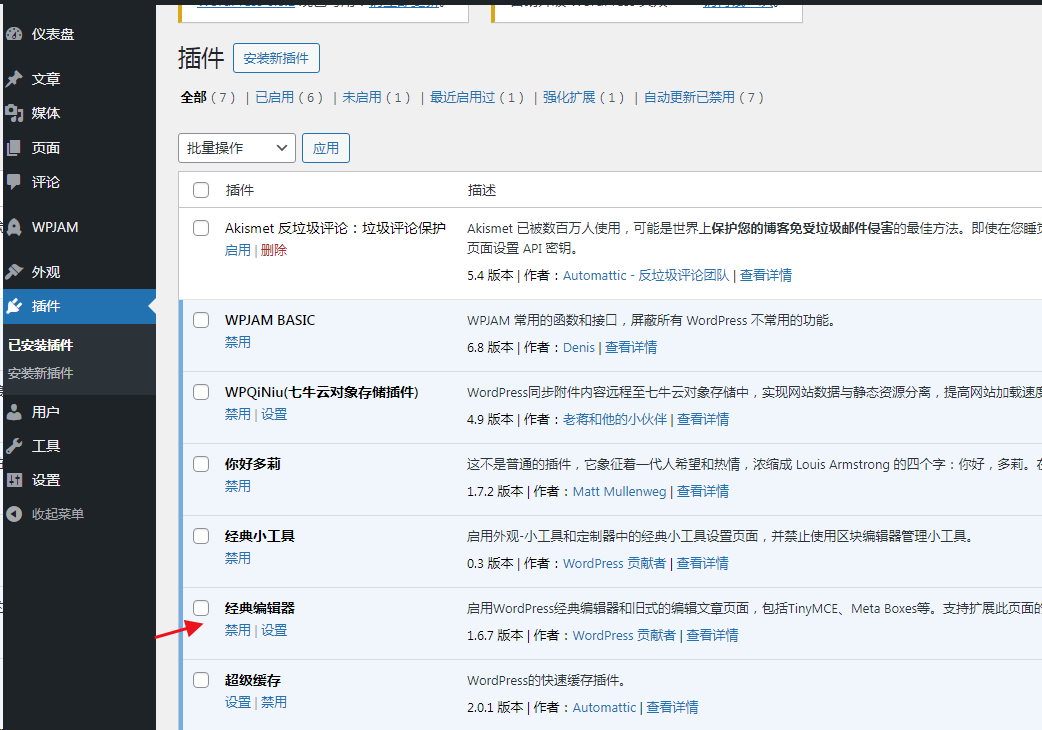Viewport: 1042px width, 730px height.
Task: Click the dashboard gauge icon
Action: (x=14, y=34)
